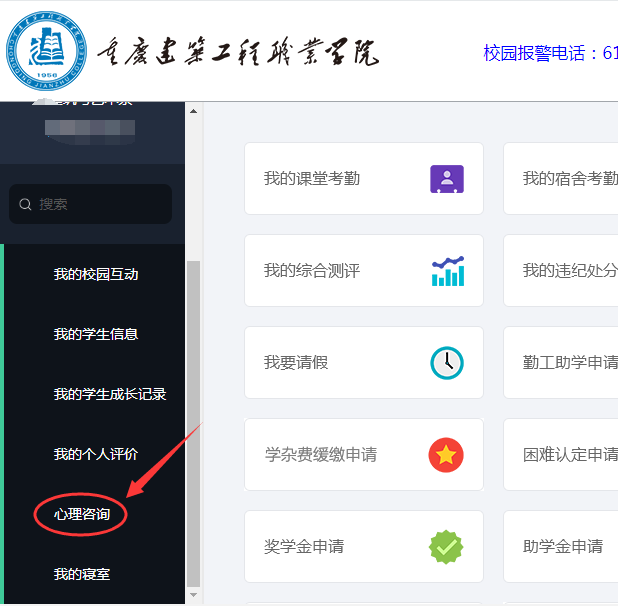Screen dimensions: 618x606
Task: Click the 搜索 input field
Action: pyautogui.click(x=100, y=204)
